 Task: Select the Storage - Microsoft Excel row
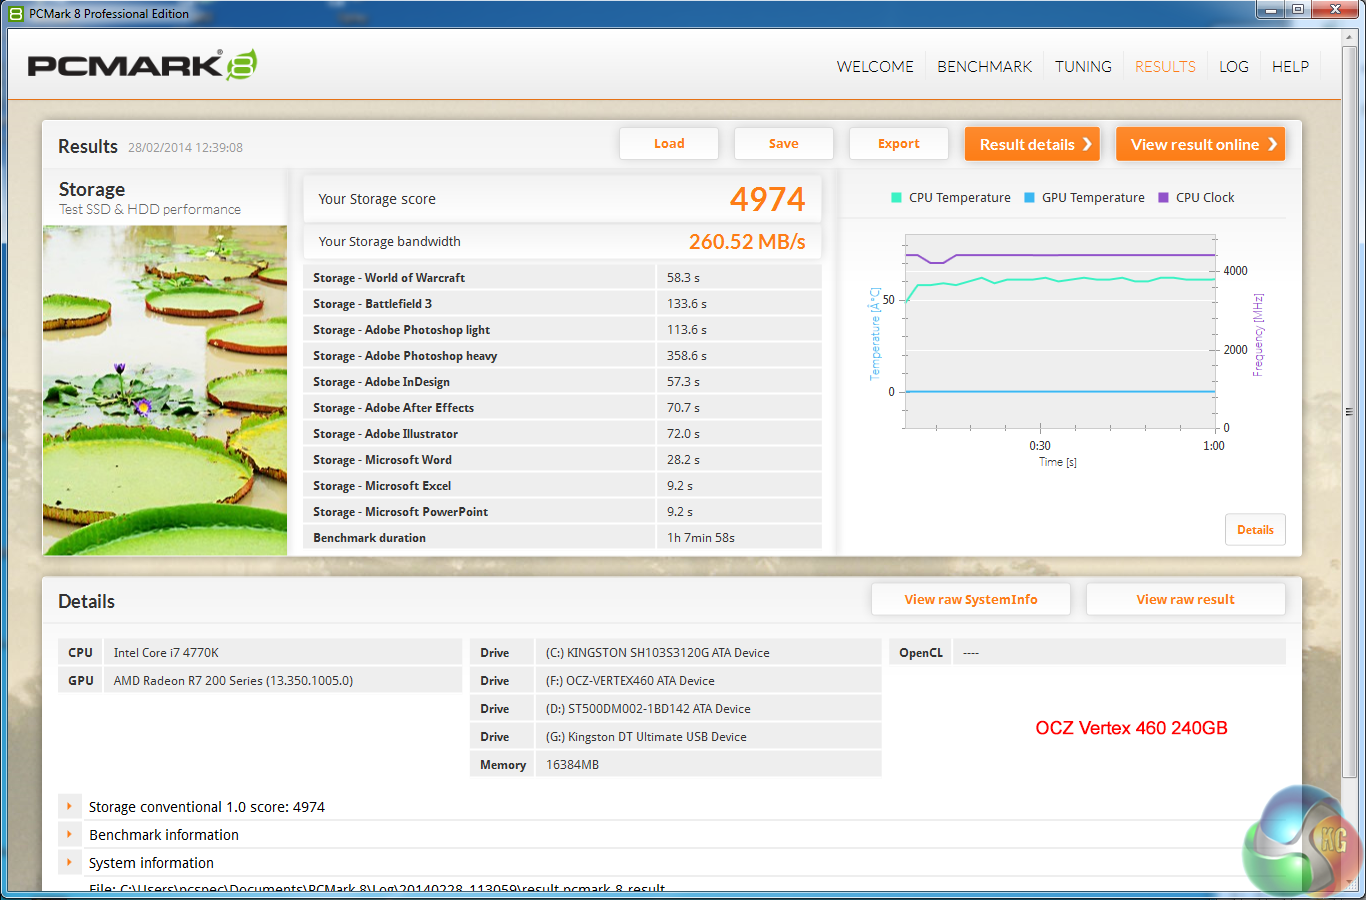click(562, 486)
